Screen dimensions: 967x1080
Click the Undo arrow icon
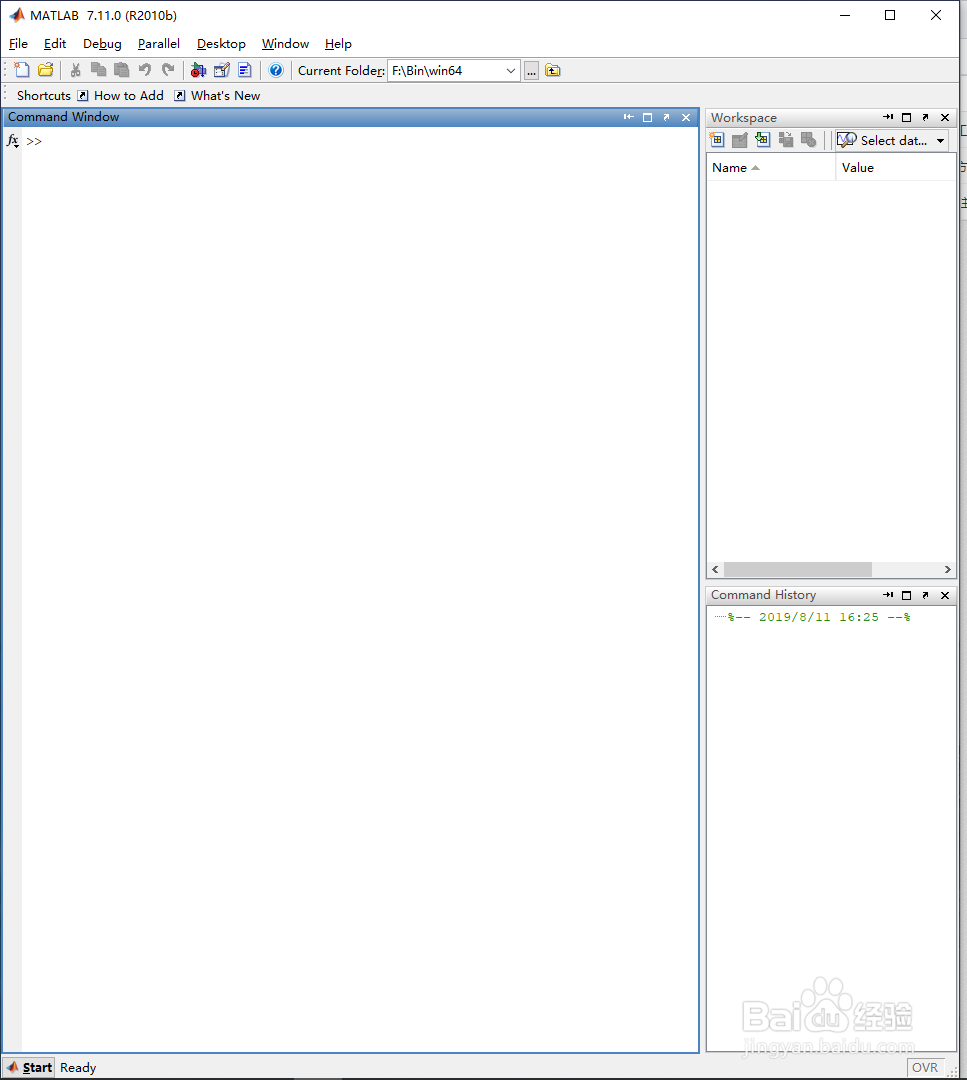click(x=145, y=70)
